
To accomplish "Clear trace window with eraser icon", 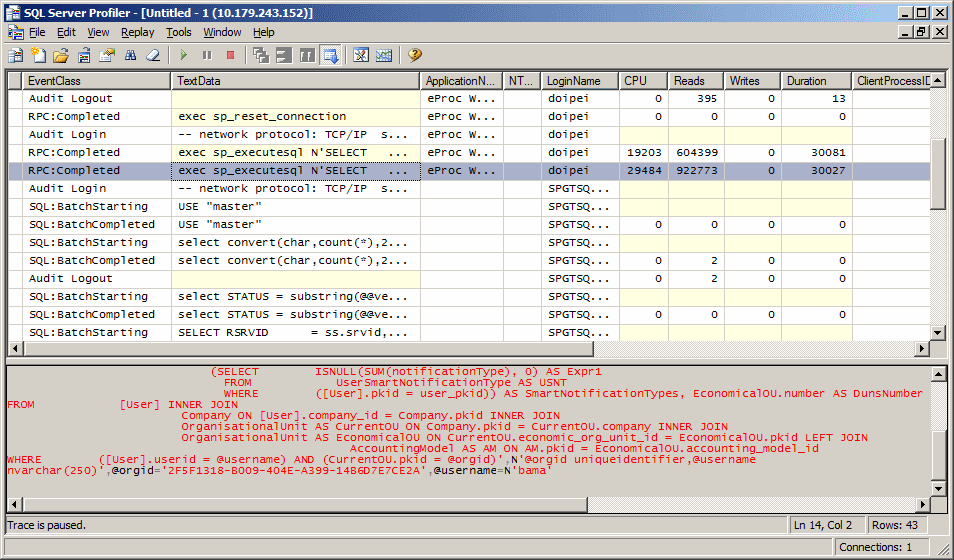I will [153, 55].
